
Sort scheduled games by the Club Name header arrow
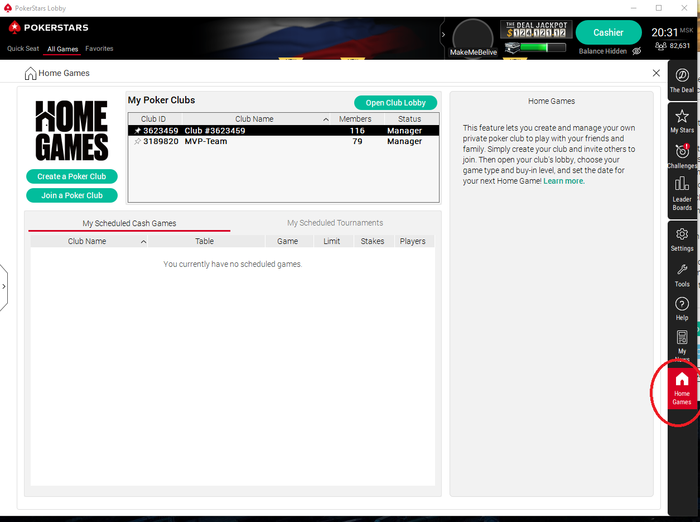click(143, 242)
